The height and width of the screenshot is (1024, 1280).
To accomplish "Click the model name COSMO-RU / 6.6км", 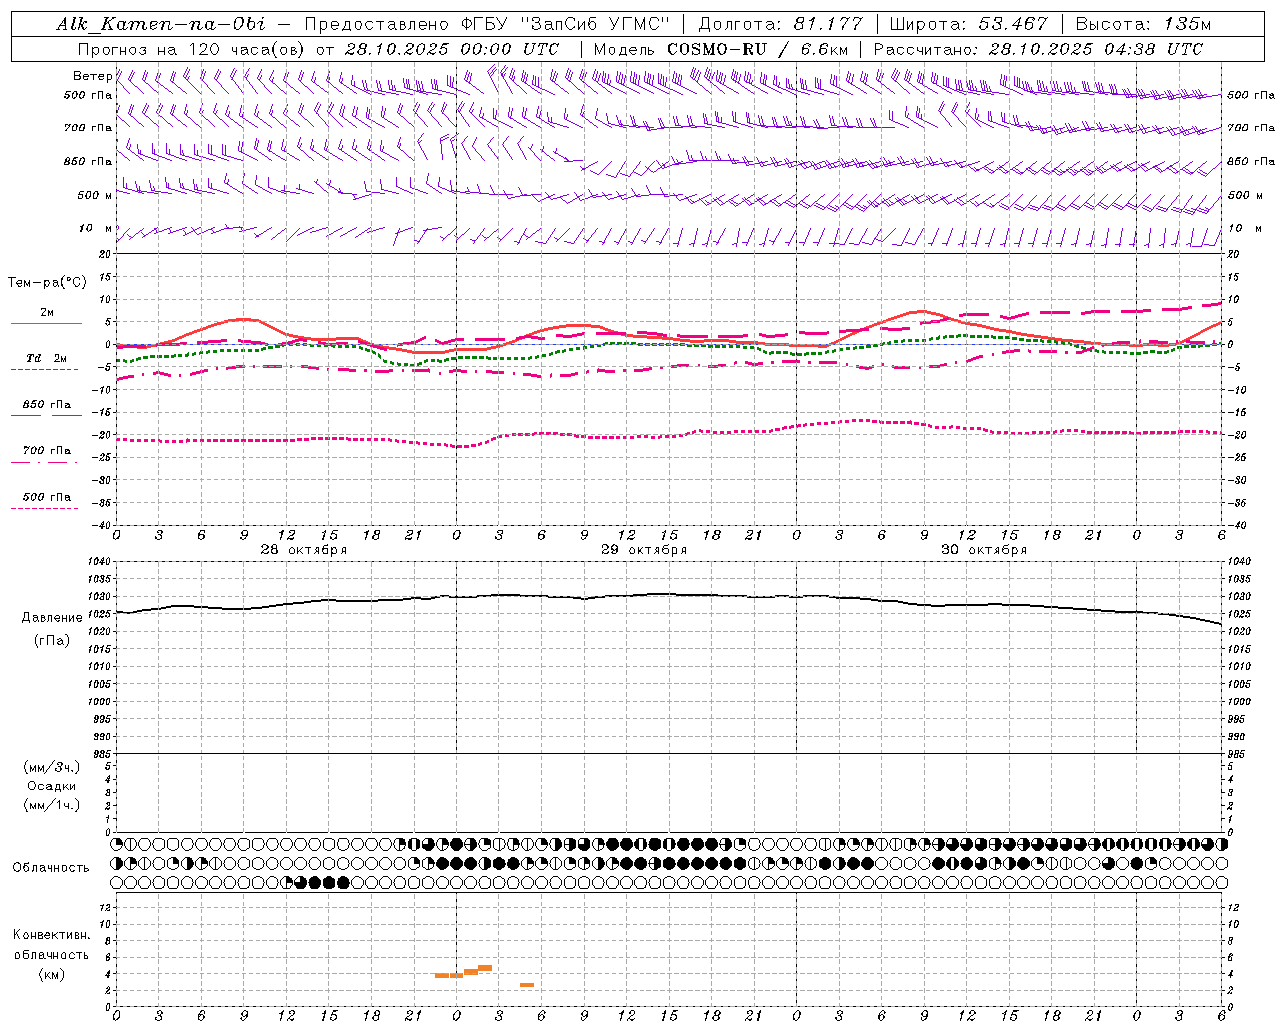I will pyautogui.click(x=757, y=49).
